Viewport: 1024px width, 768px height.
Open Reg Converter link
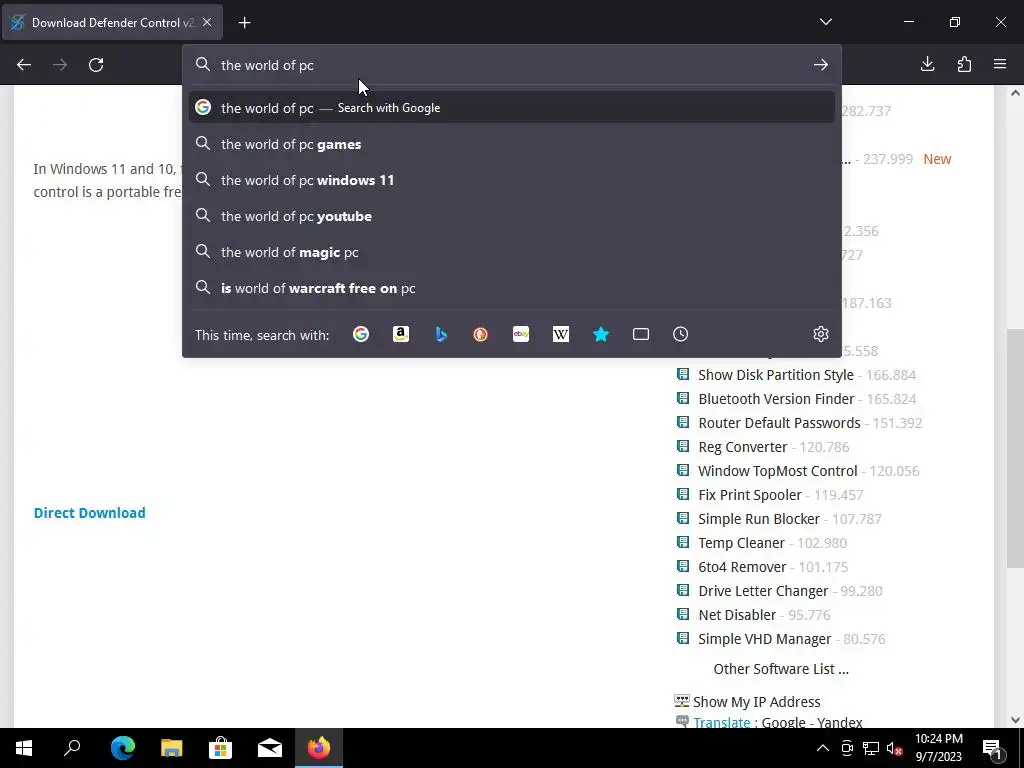pyautogui.click(x=743, y=447)
